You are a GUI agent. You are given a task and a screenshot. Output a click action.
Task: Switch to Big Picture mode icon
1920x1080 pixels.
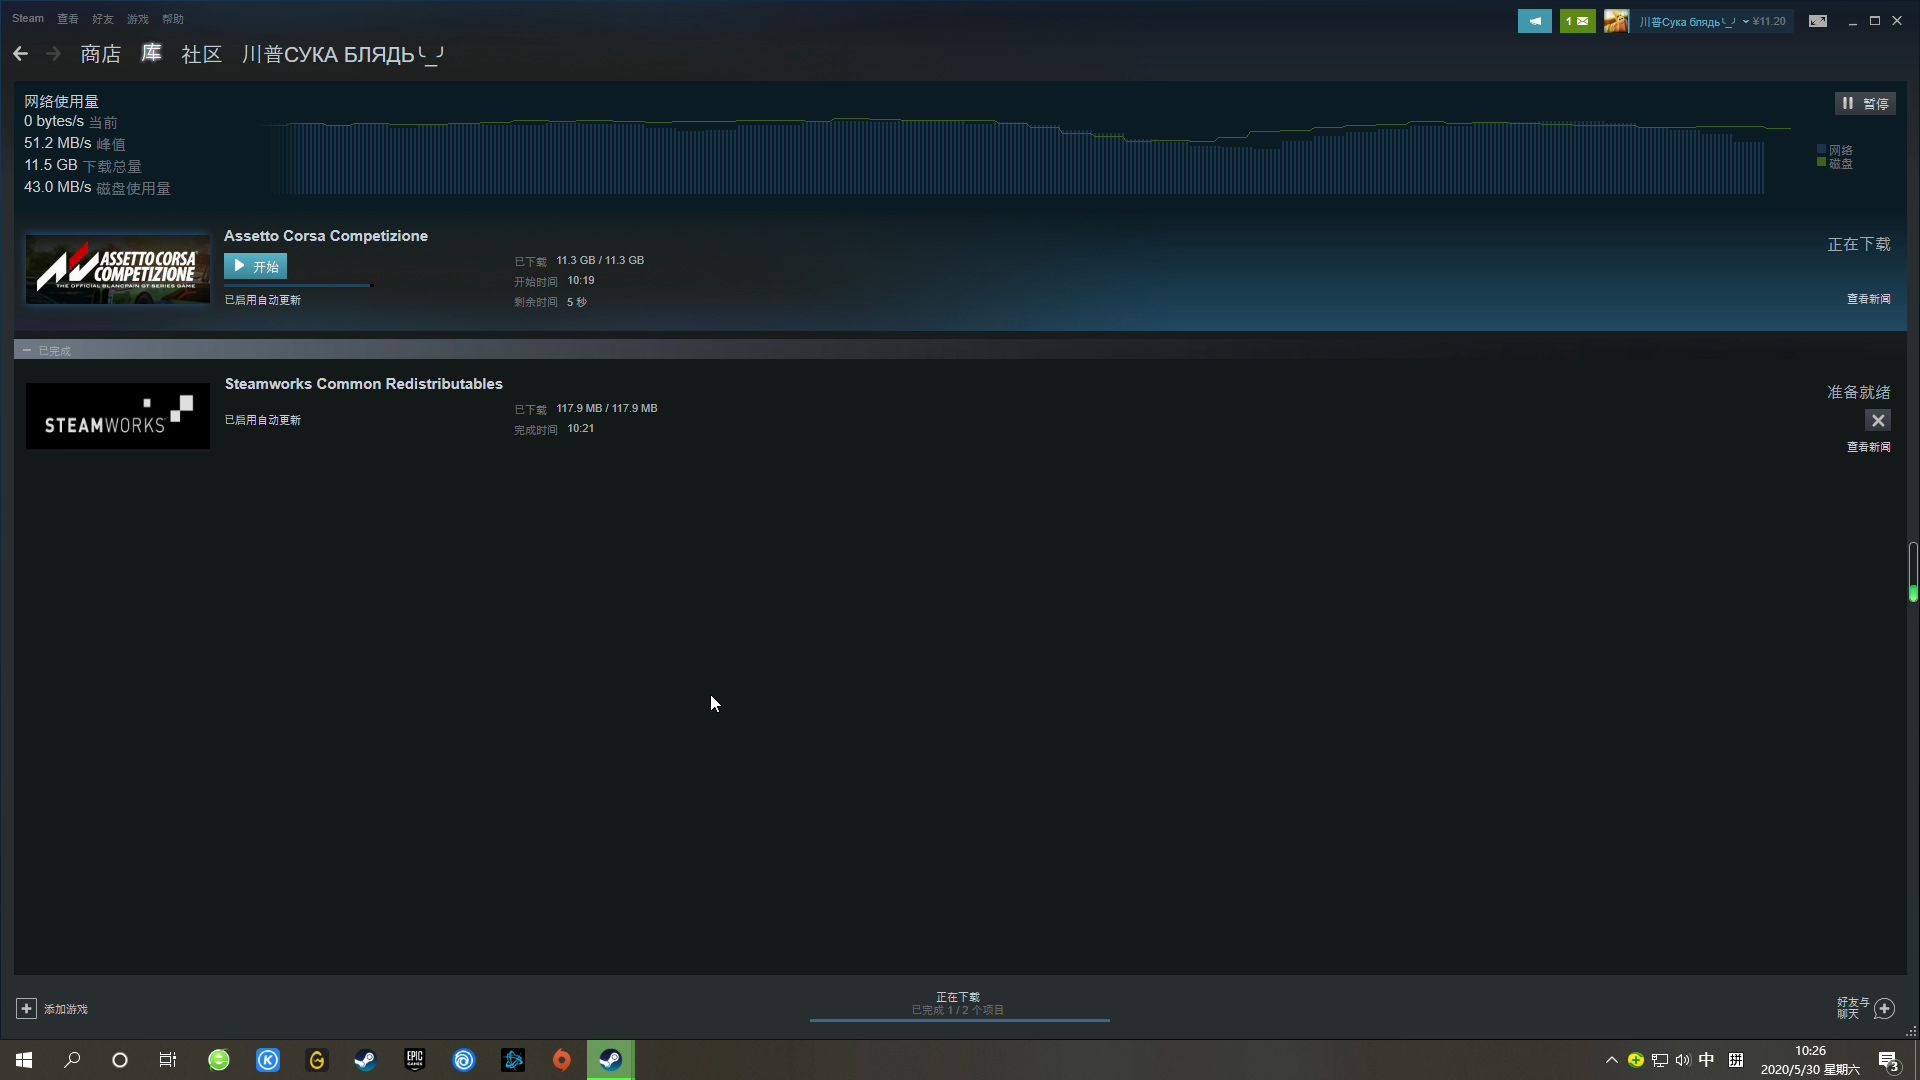point(1818,21)
